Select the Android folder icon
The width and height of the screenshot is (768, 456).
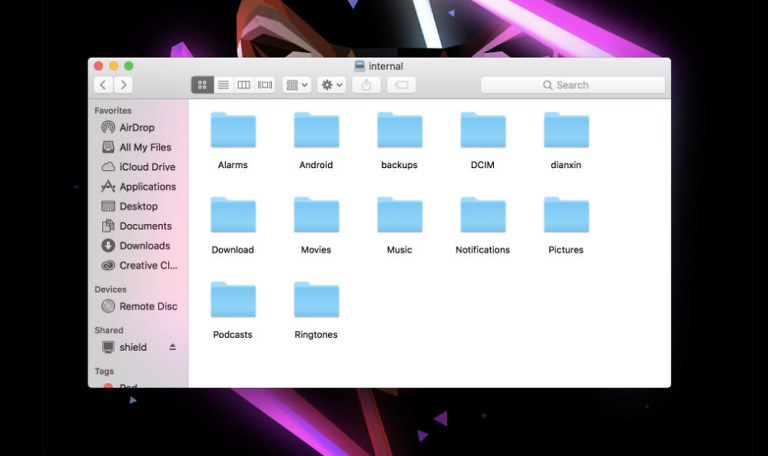[x=316, y=131]
